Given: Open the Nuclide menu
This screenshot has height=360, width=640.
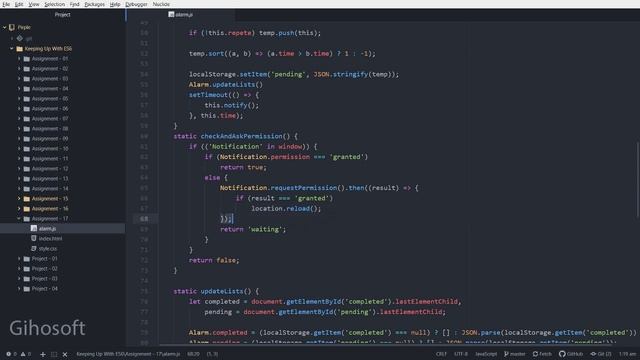Looking at the screenshot, I should click(161, 4).
